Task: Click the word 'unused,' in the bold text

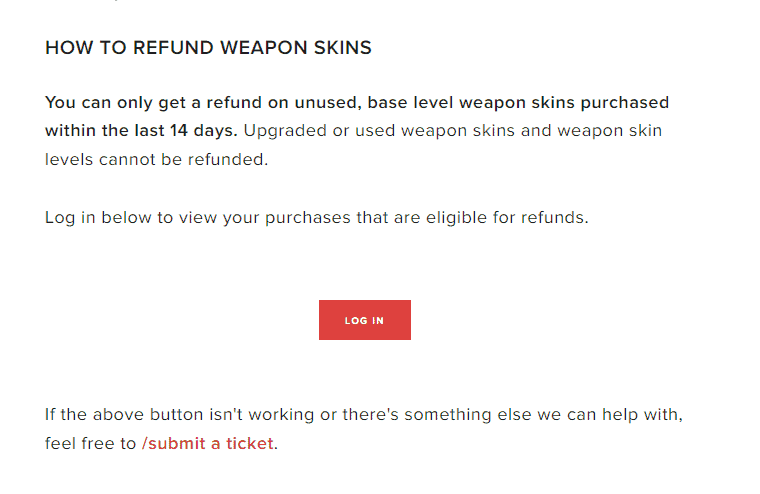Action: tap(328, 103)
